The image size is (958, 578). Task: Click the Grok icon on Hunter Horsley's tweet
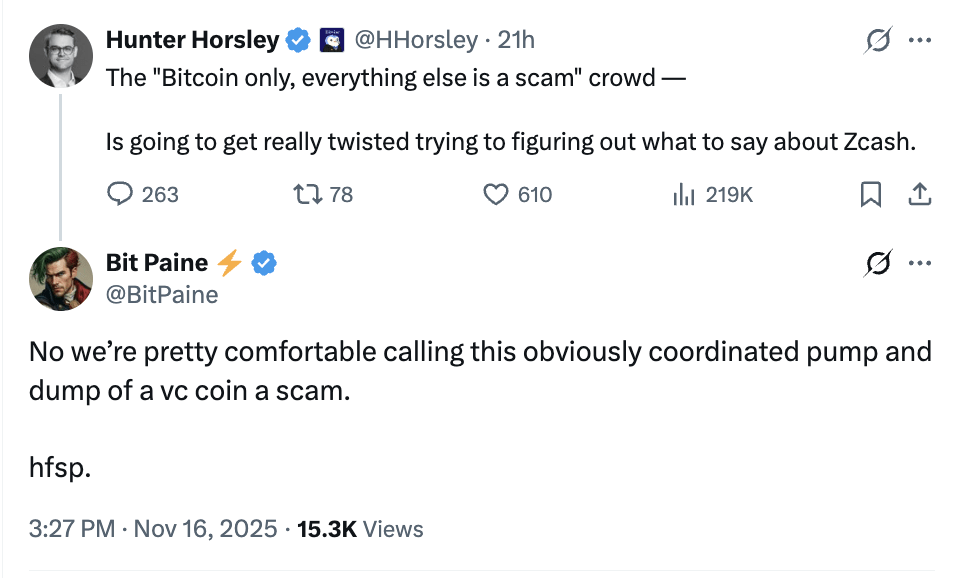[x=878, y=40]
